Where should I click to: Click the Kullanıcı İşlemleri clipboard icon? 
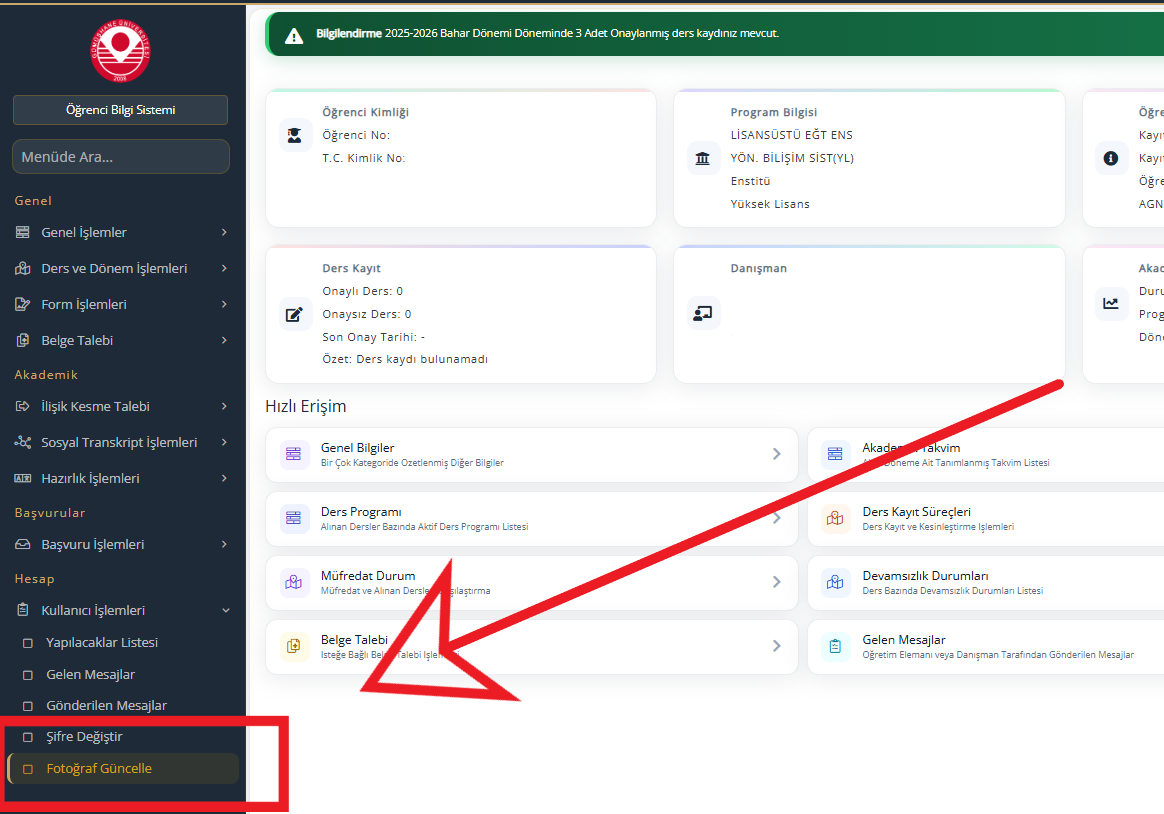(x=23, y=610)
